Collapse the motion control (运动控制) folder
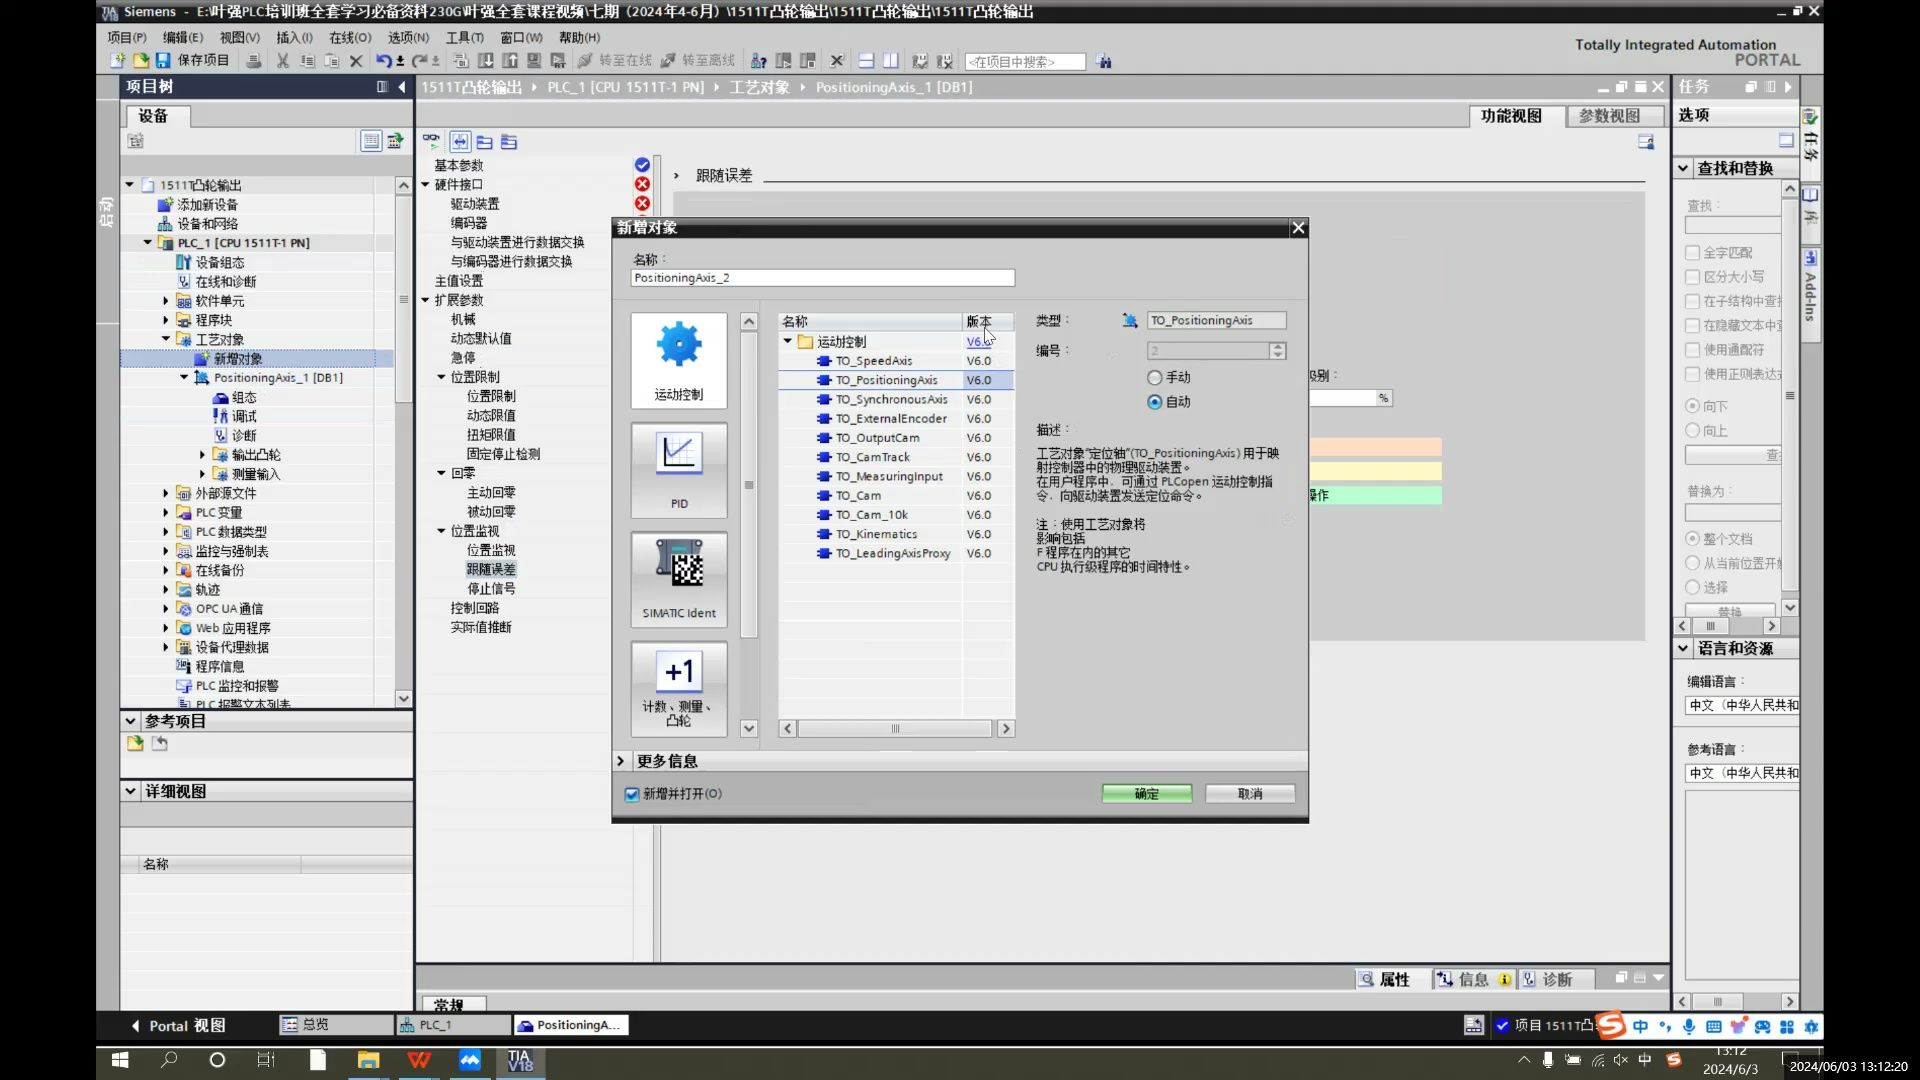This screenshot has height=1080, width=1920. [x=788, y=342]
